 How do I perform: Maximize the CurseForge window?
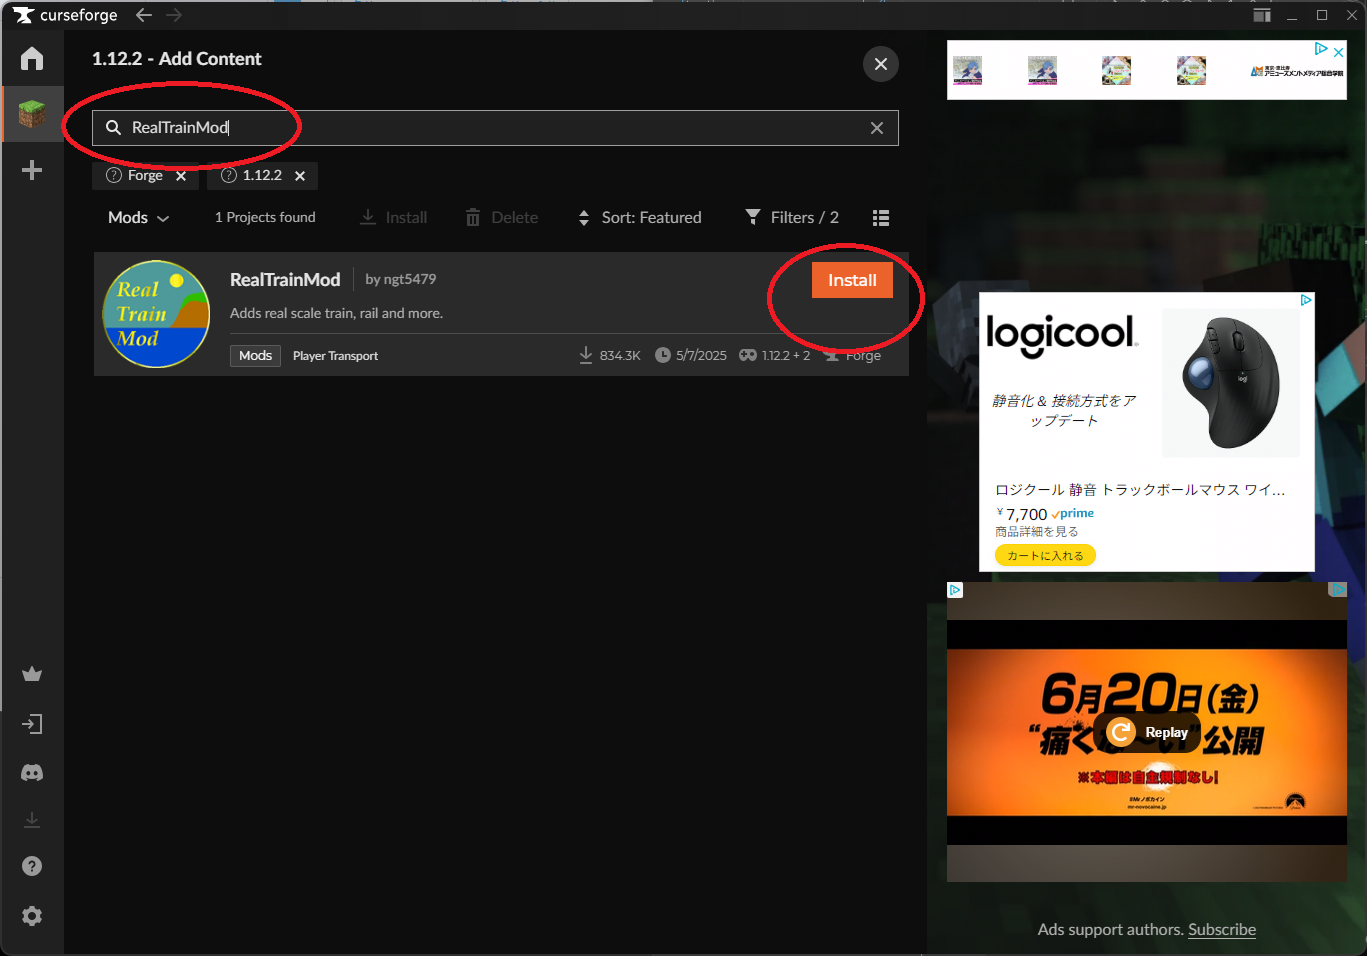(x=1322, y=15)
